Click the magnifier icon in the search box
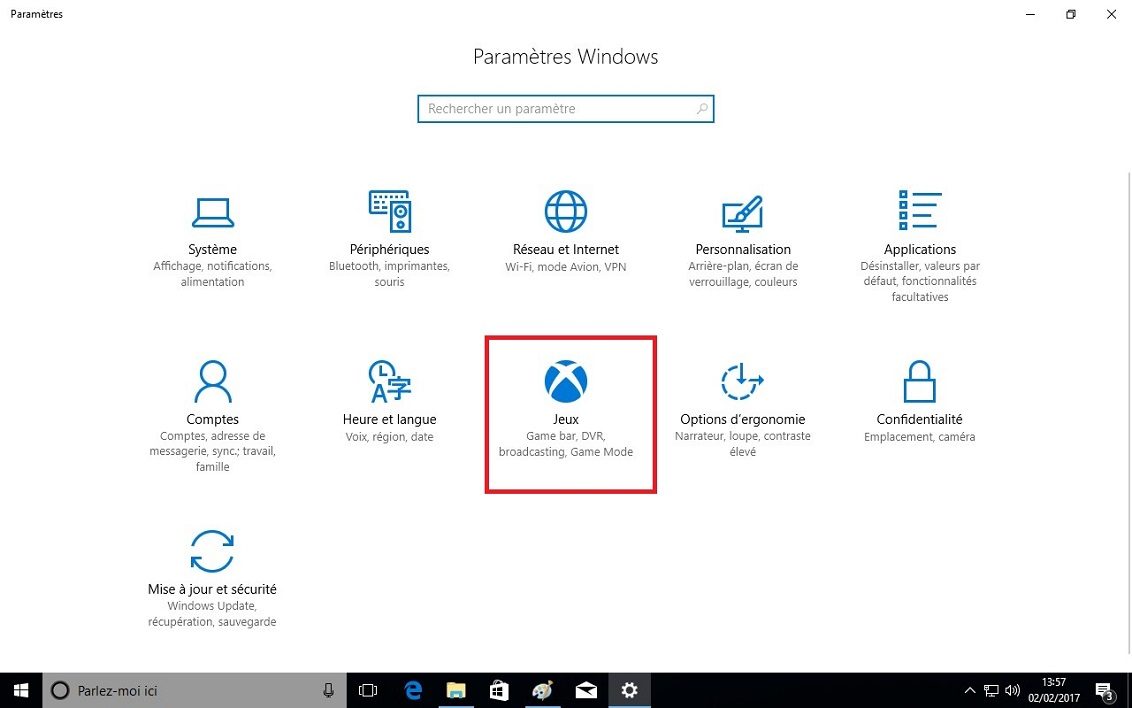 click(x=702, y=109)
